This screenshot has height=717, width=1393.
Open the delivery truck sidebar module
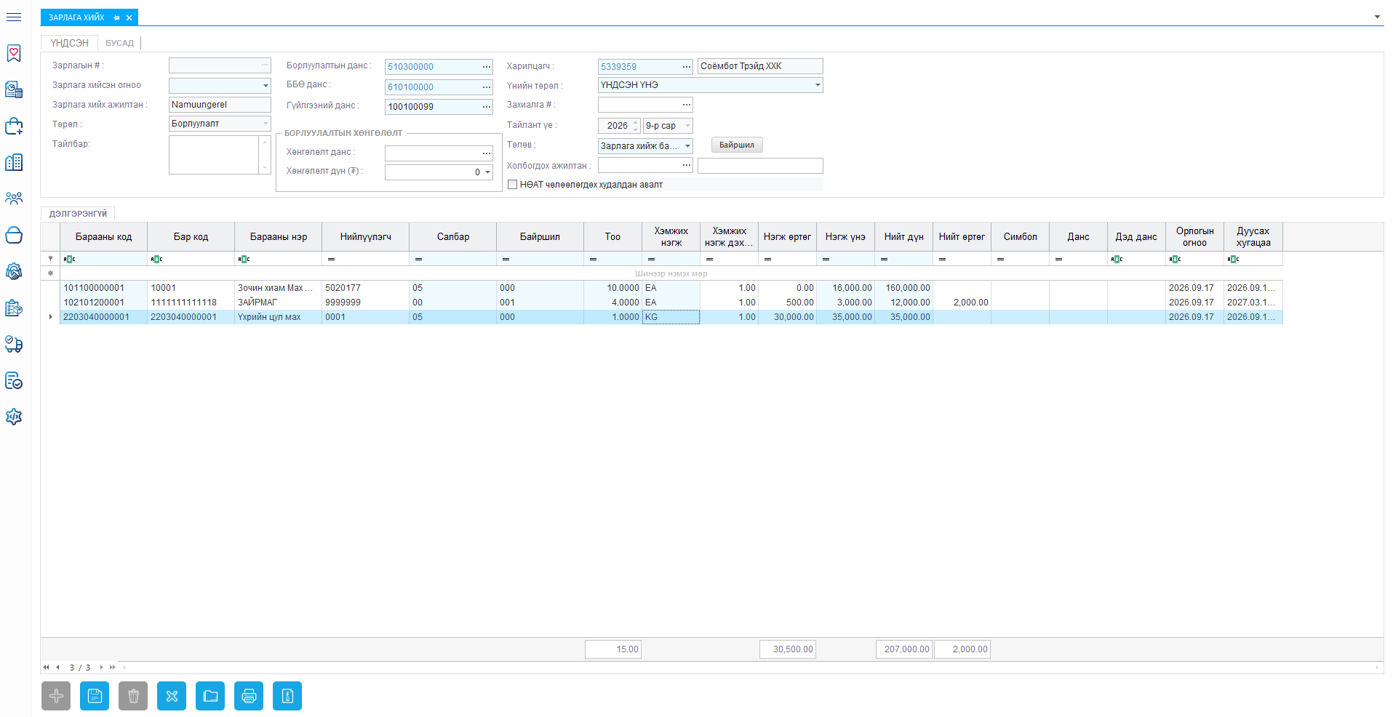[x=14, y=344]
